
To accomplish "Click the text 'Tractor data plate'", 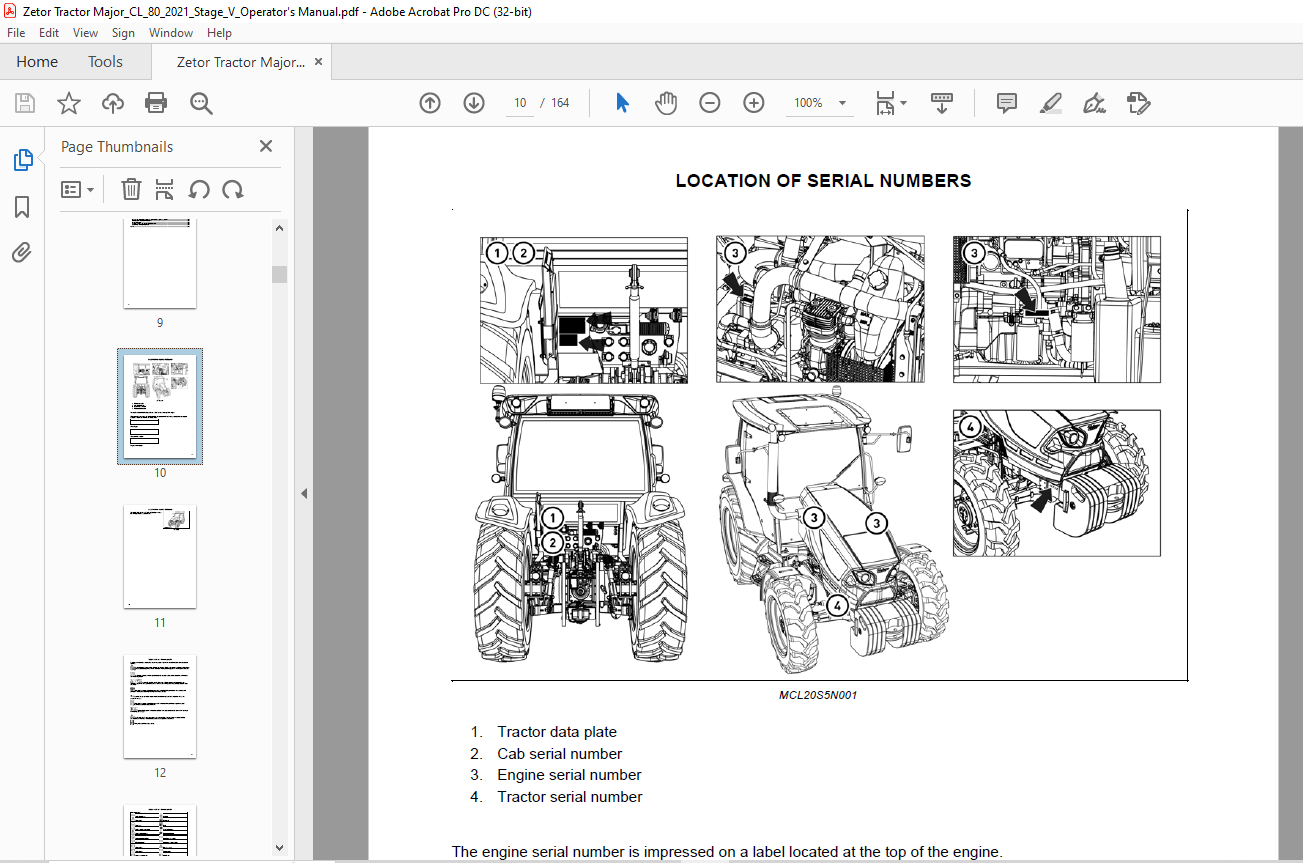I will coord(557,732).
